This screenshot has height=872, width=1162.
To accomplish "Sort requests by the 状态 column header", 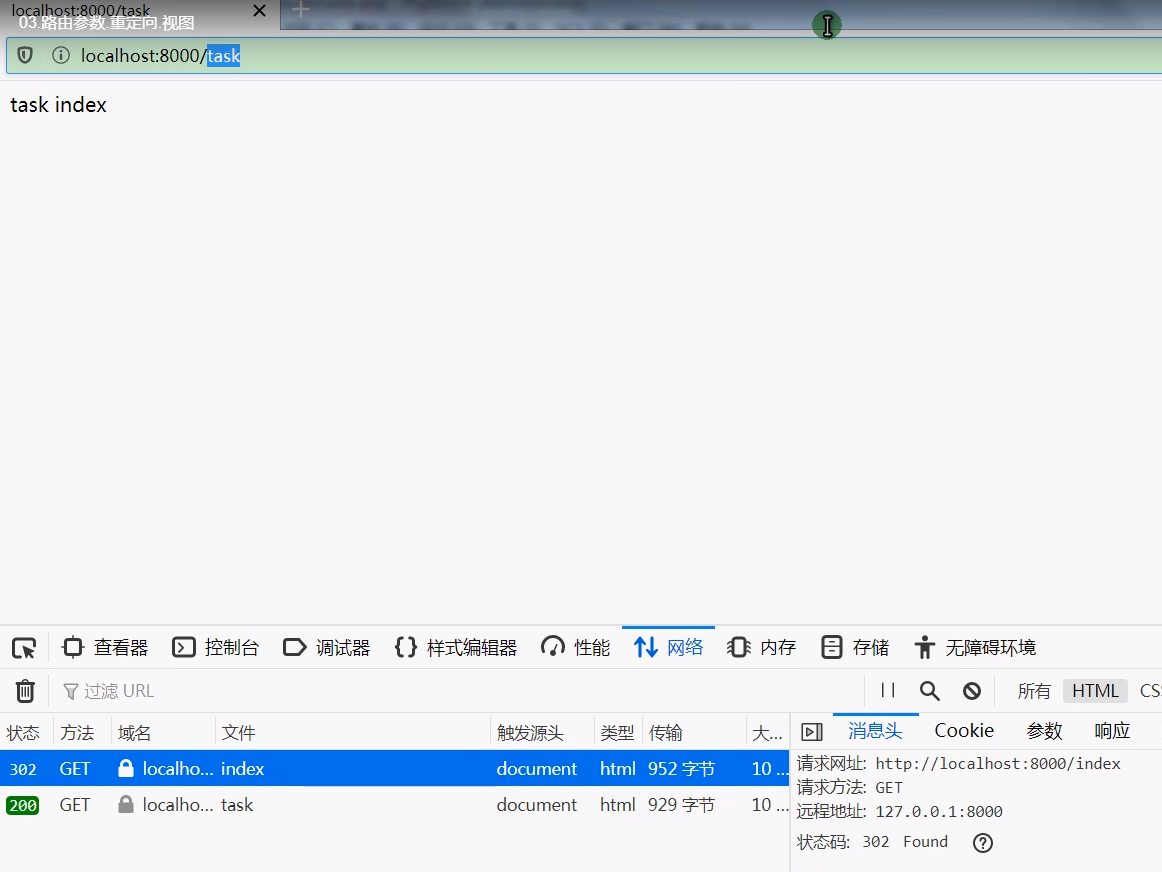I will point(24,733).
